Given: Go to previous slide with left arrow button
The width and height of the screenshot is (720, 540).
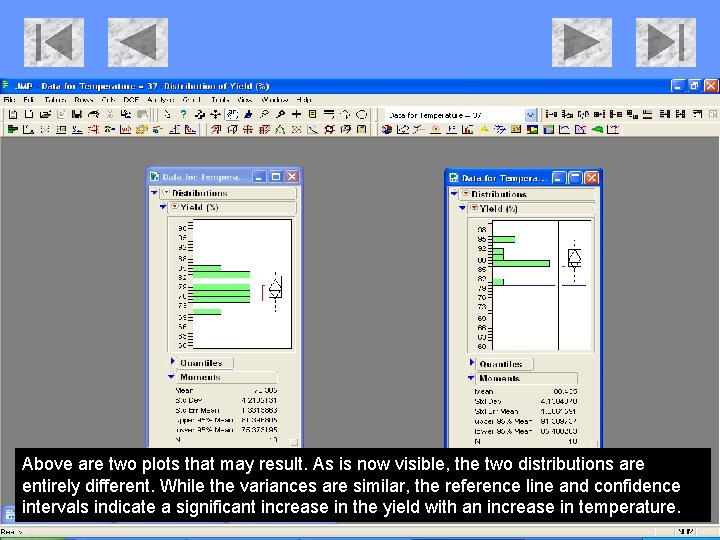Looking at the screenshot, I should (138, 43).
